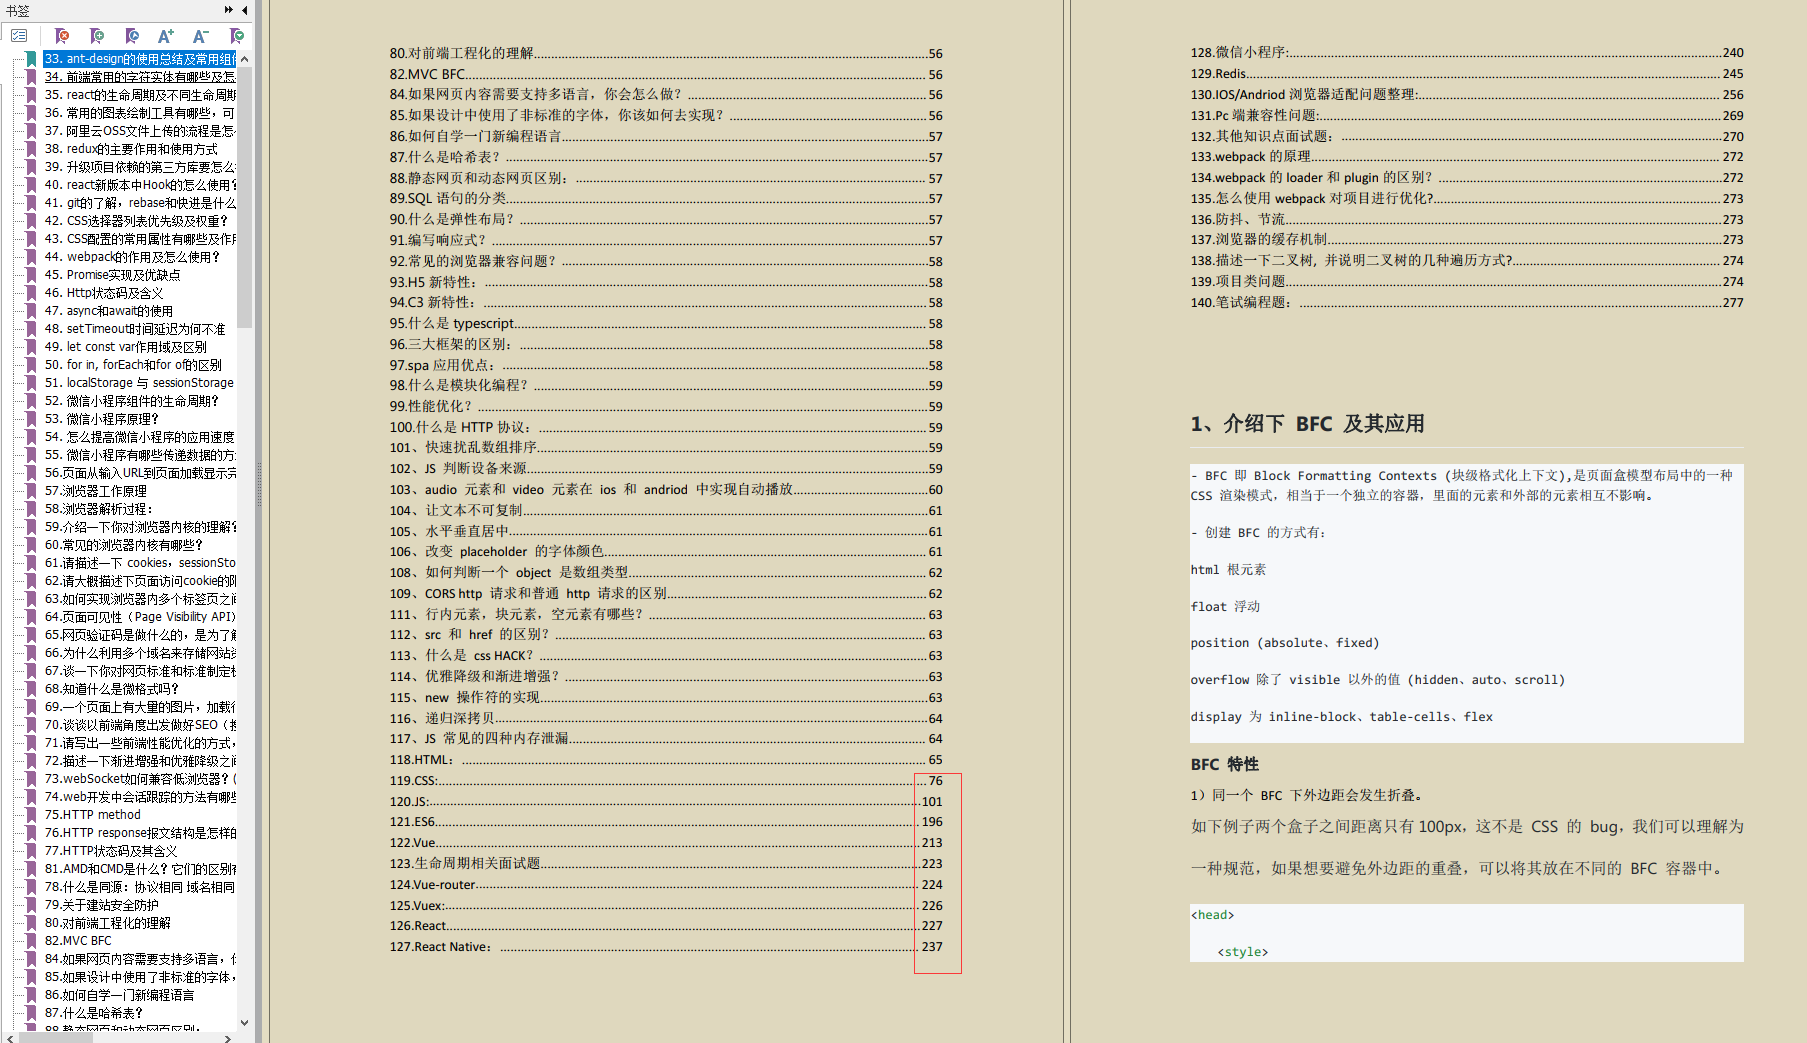Go to TOC entry '100.什么是 HTTP 协议'

666,427
